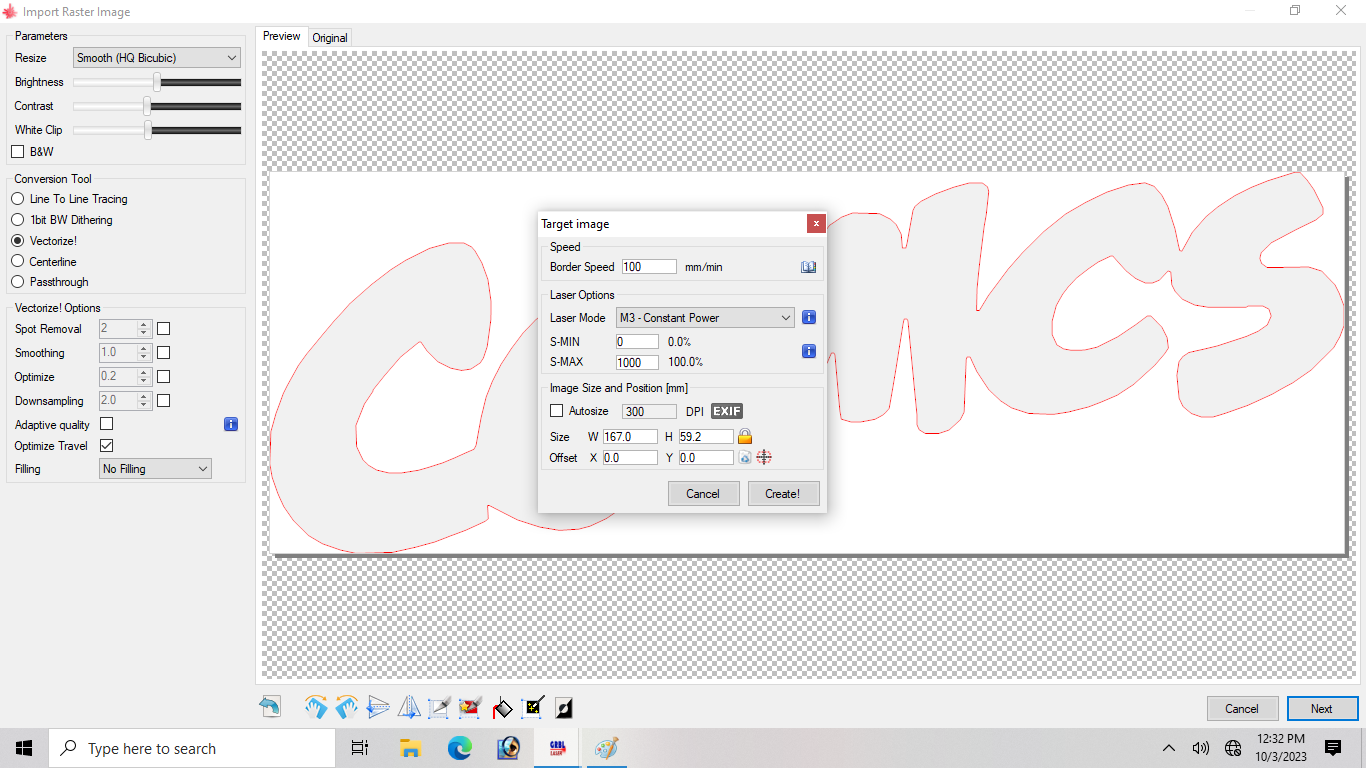Launch Microsoft Edge from the taskbar
The width and height of the screenshot is (1366, 768).
tap(459, 748)
